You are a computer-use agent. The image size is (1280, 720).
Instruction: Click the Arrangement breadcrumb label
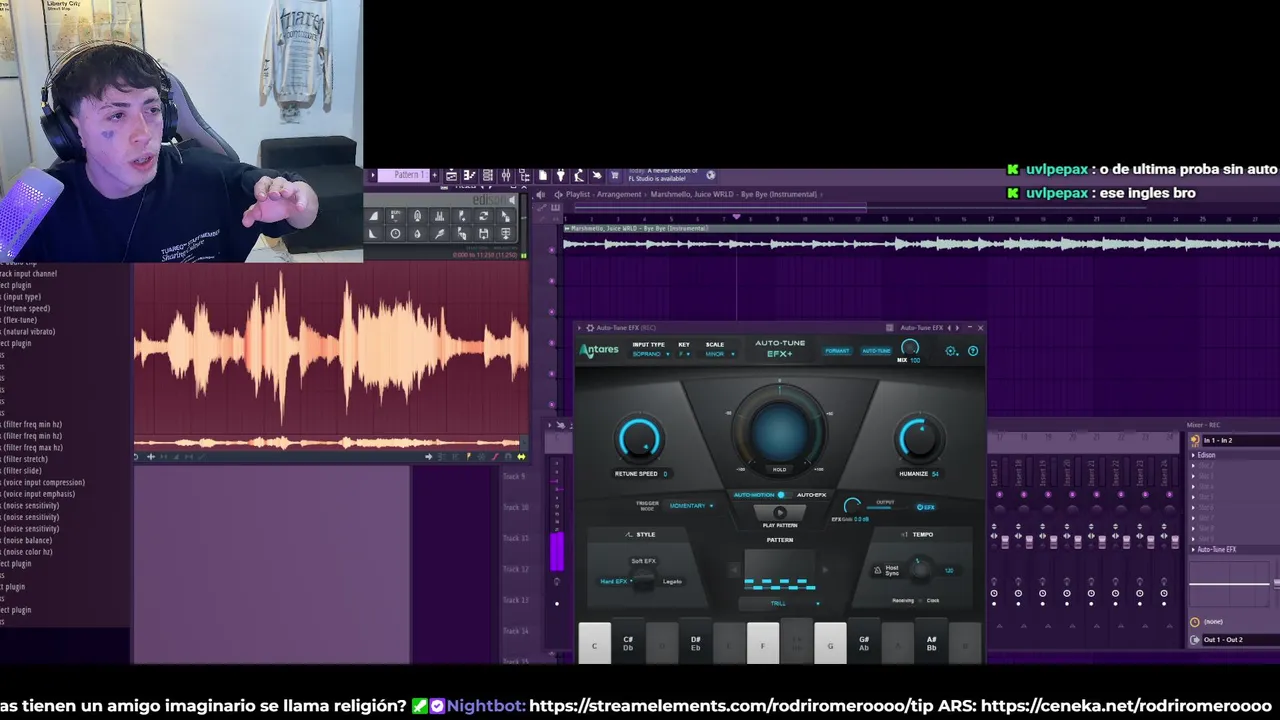pyautogui.click(x=618, y=194)
